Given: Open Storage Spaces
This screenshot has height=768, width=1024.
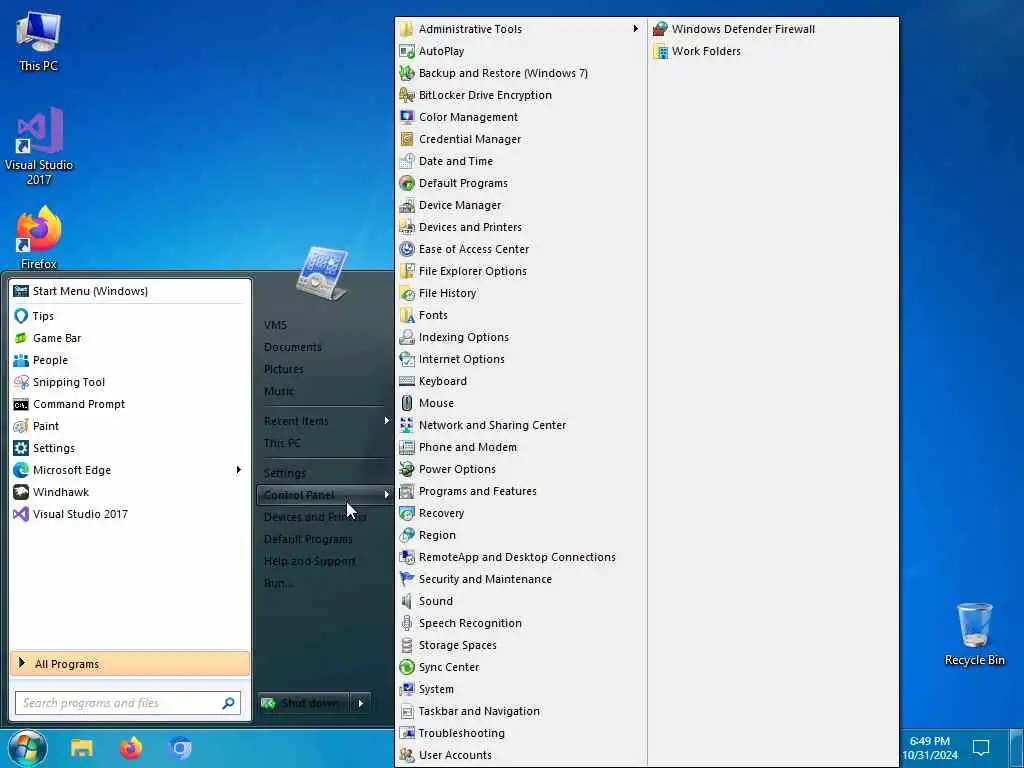Looking at the screenshot, I should (520, 645).
